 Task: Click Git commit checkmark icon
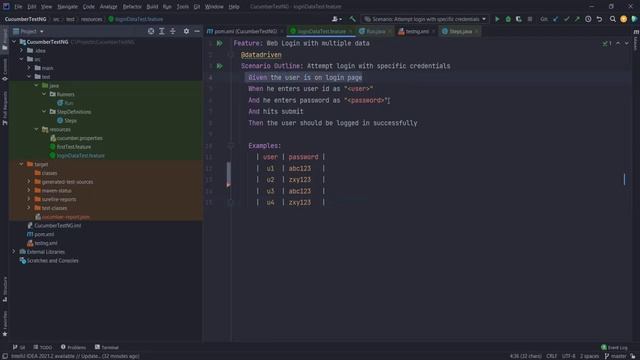(566, 19)
